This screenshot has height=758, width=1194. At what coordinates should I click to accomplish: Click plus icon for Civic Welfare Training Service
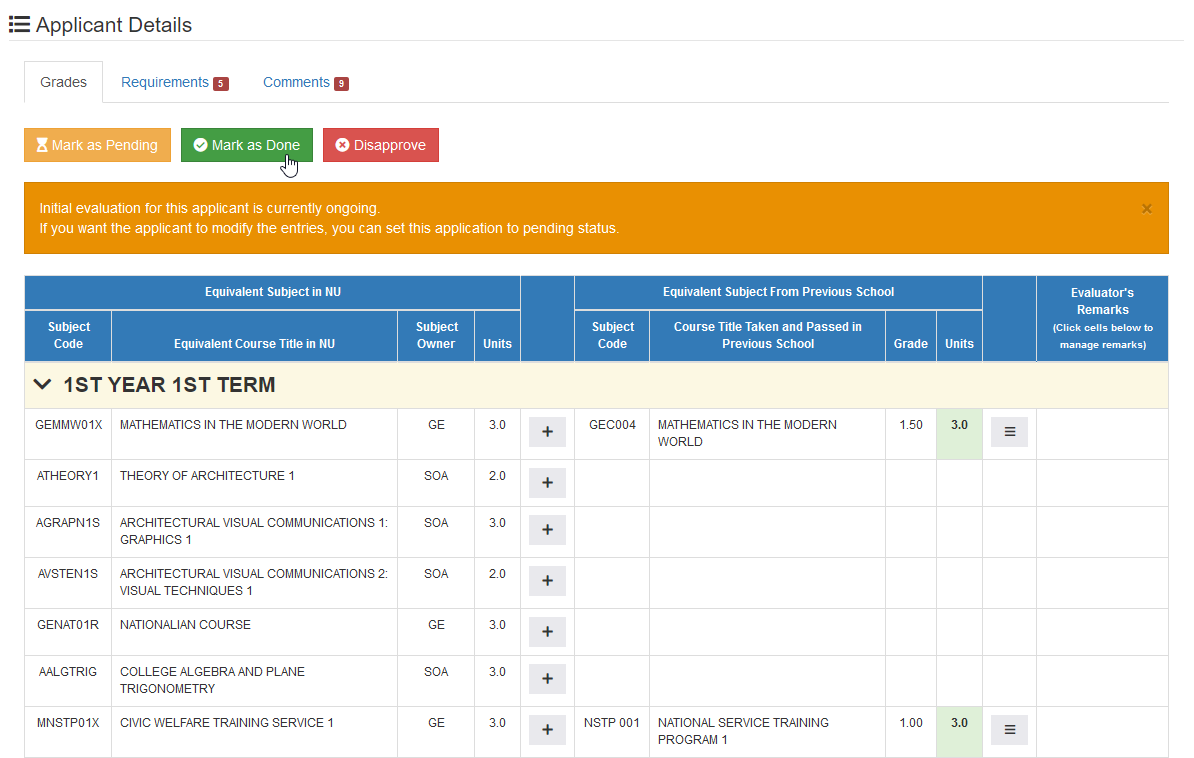tap(547, 730)
